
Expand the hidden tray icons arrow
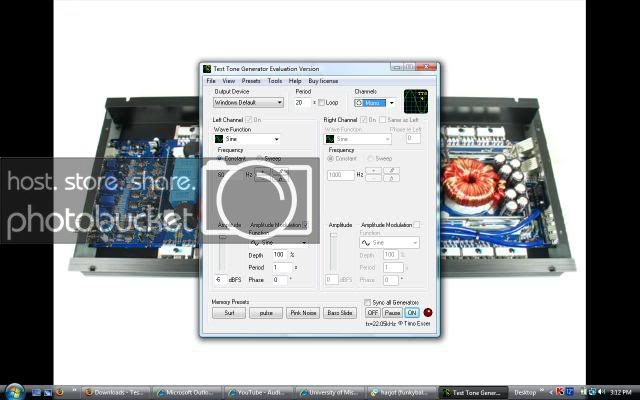click(x=551, y=393)
